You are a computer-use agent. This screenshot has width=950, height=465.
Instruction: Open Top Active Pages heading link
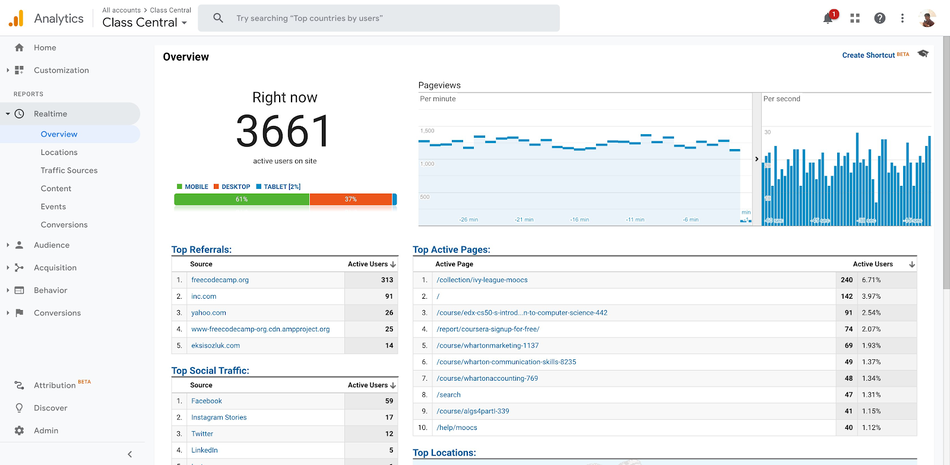click(451, 249)
